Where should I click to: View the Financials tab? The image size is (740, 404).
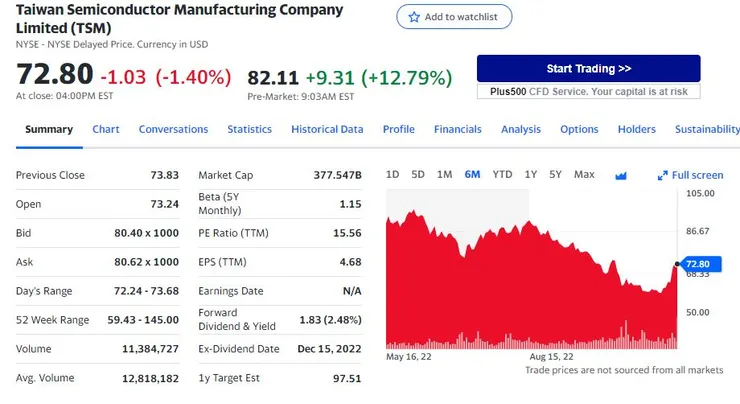pos(457,129)
